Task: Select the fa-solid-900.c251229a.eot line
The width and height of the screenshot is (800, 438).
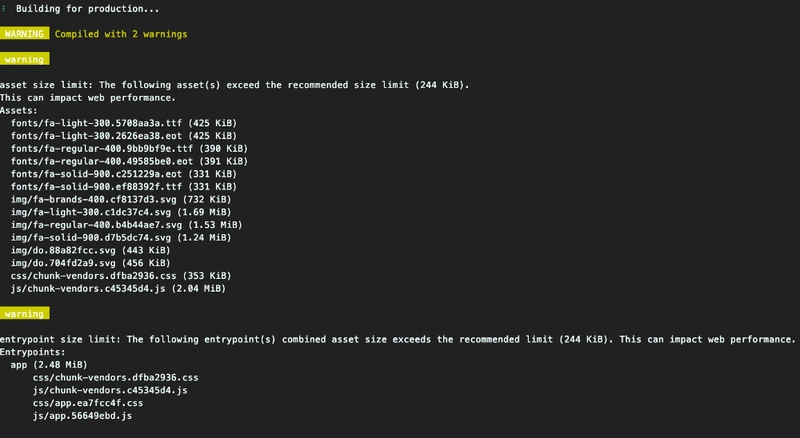Action: pyautogui.click(x=124, y=174)
